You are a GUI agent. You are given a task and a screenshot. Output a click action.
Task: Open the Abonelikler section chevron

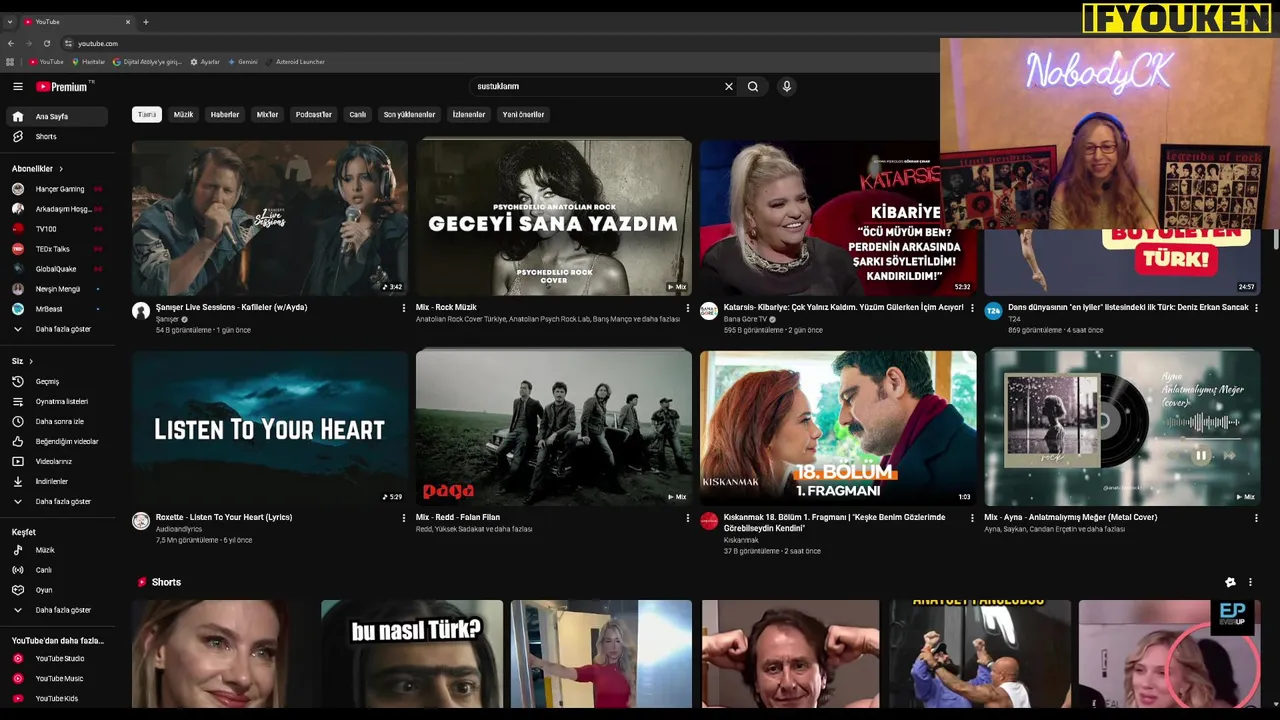61,169
